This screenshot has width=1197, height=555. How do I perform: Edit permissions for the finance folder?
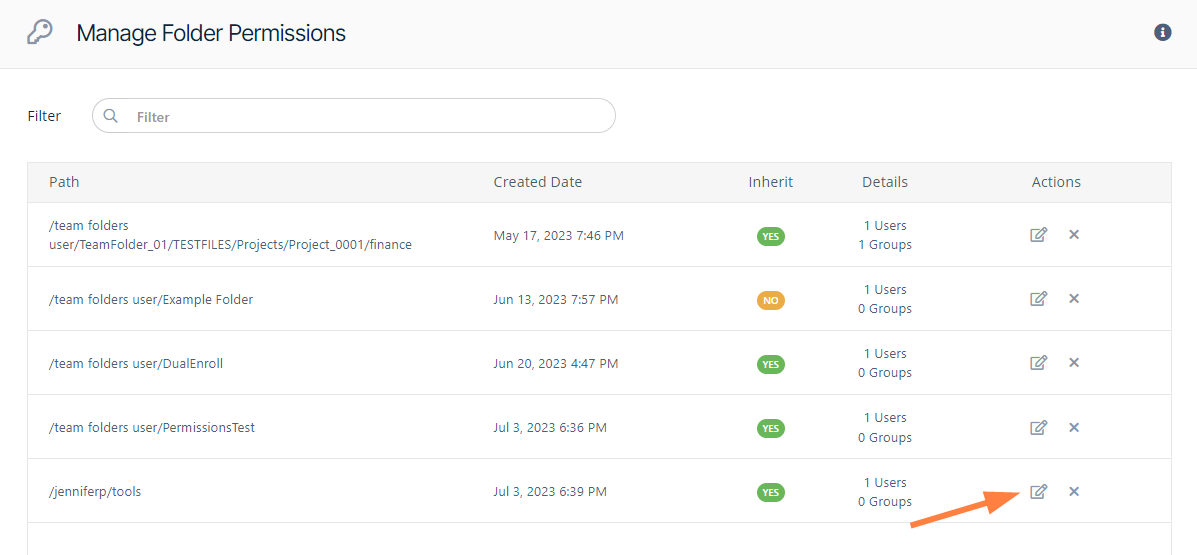pos(1039,235)
